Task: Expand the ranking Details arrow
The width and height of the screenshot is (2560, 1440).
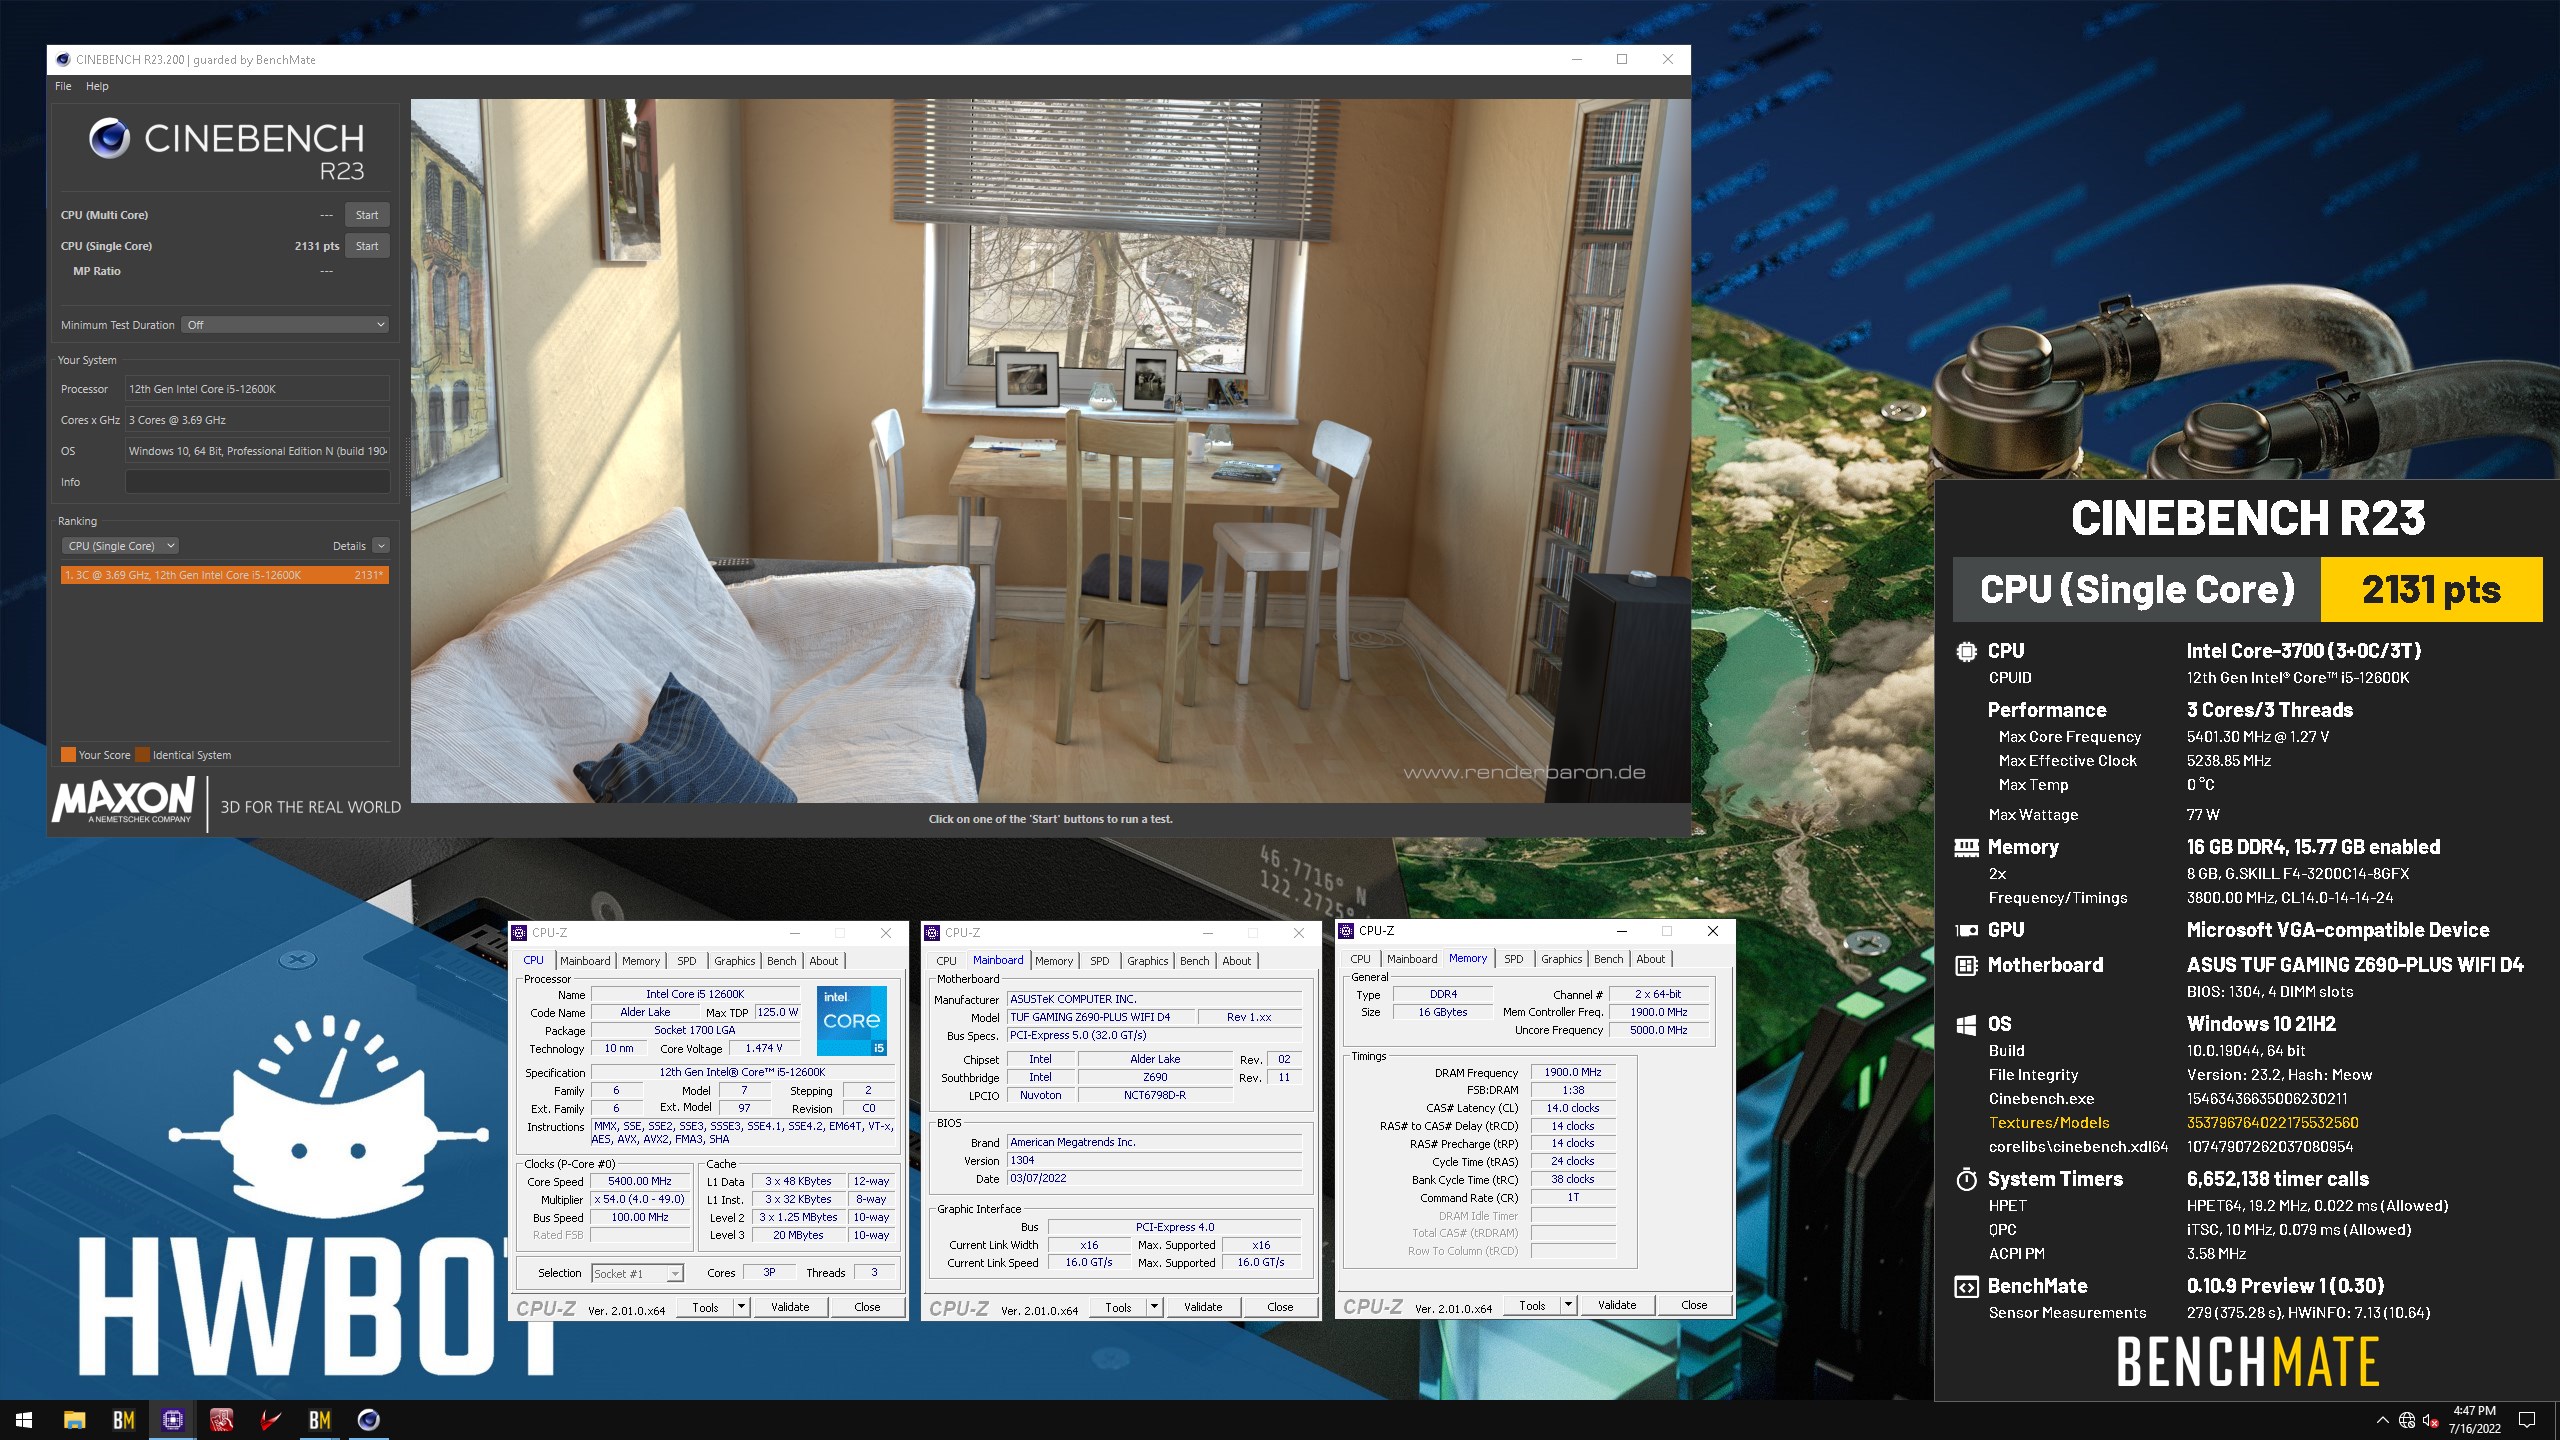Action: (381, 546)
